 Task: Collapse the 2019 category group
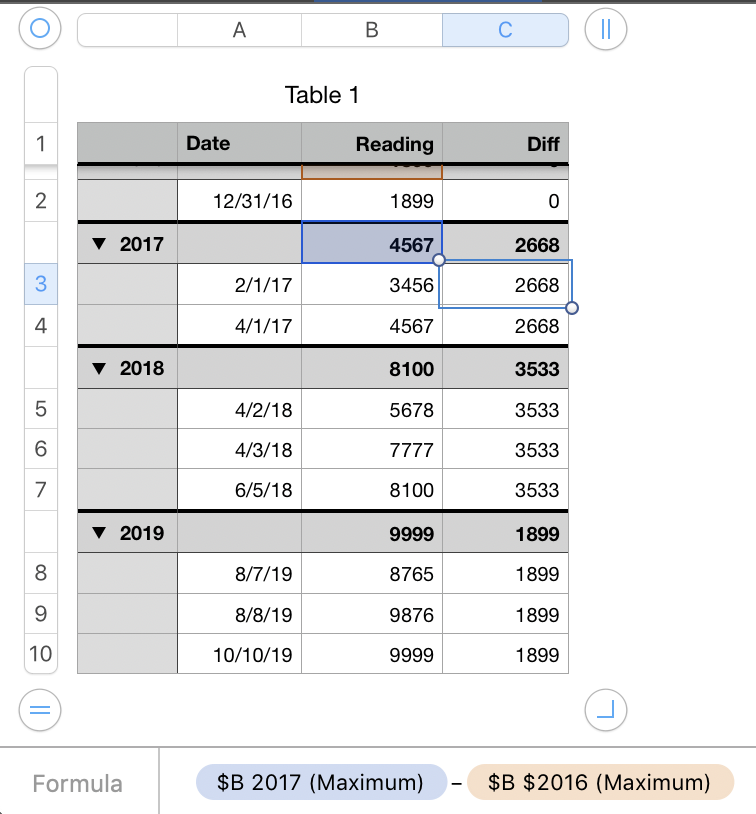[x=98, y=533]
